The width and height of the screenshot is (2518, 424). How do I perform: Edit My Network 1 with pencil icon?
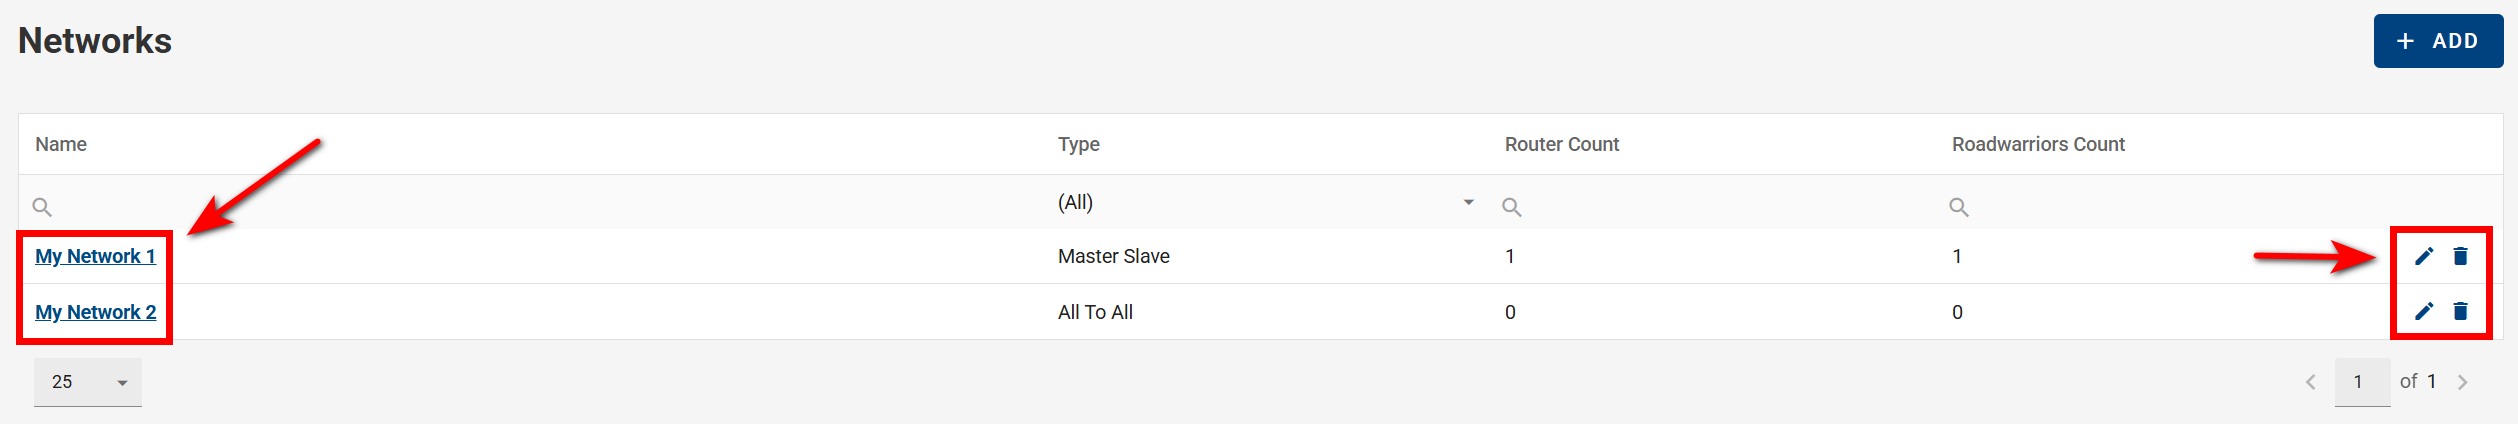click(2424, 257)
